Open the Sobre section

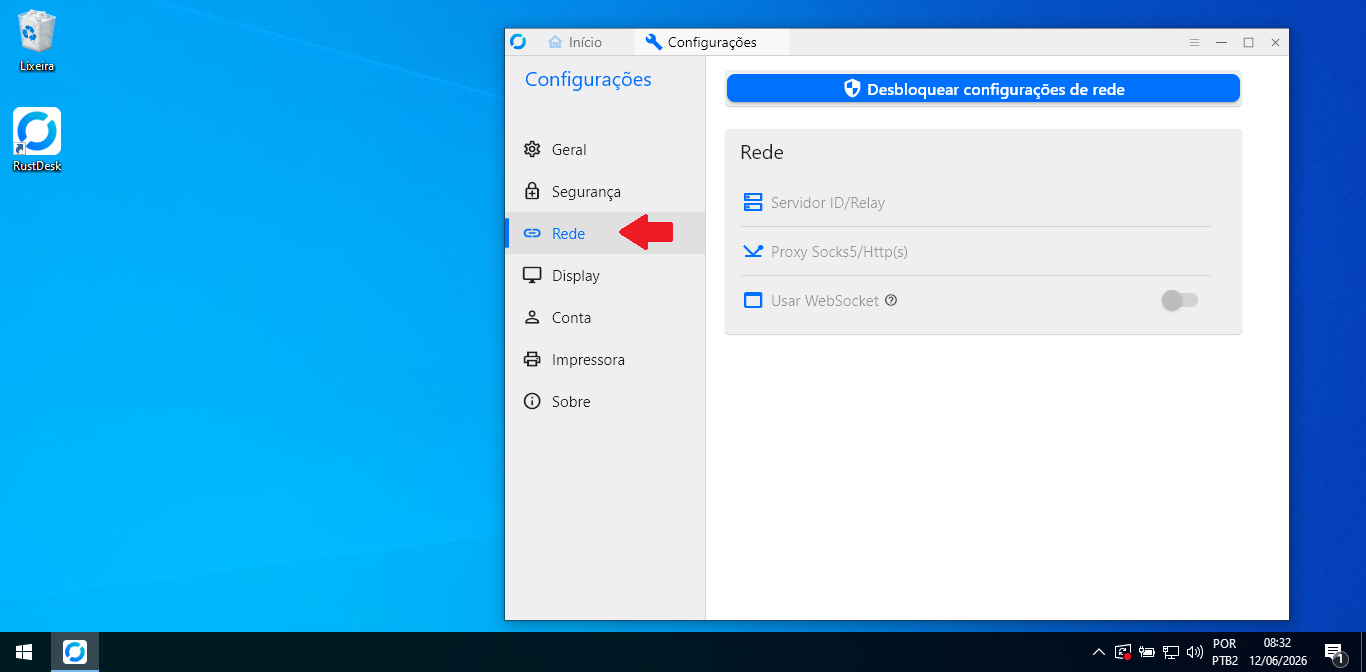coord(605,401)
